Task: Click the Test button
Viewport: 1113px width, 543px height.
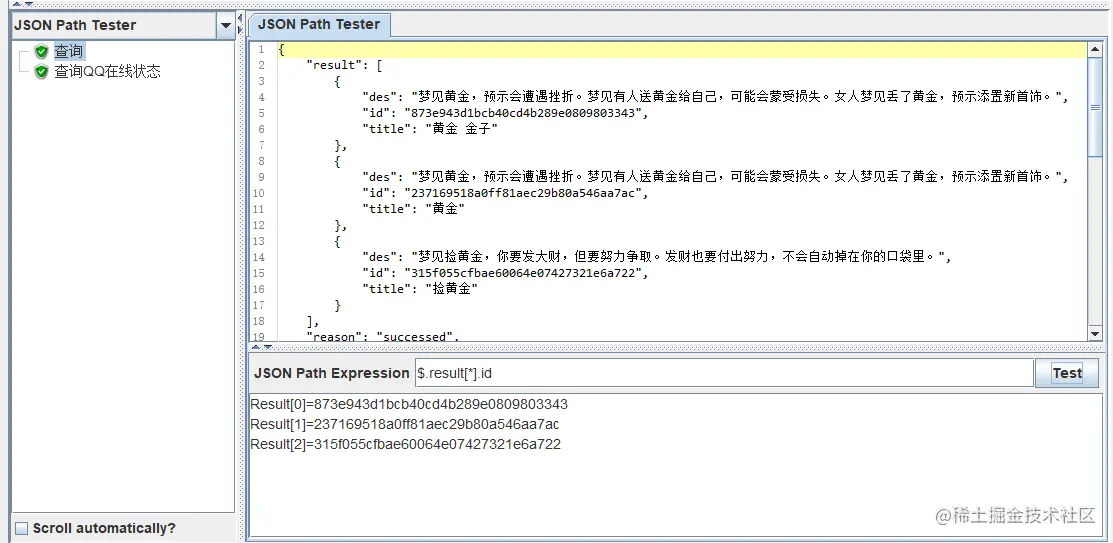Action: pyautogui.click(x=1066, y=373)
